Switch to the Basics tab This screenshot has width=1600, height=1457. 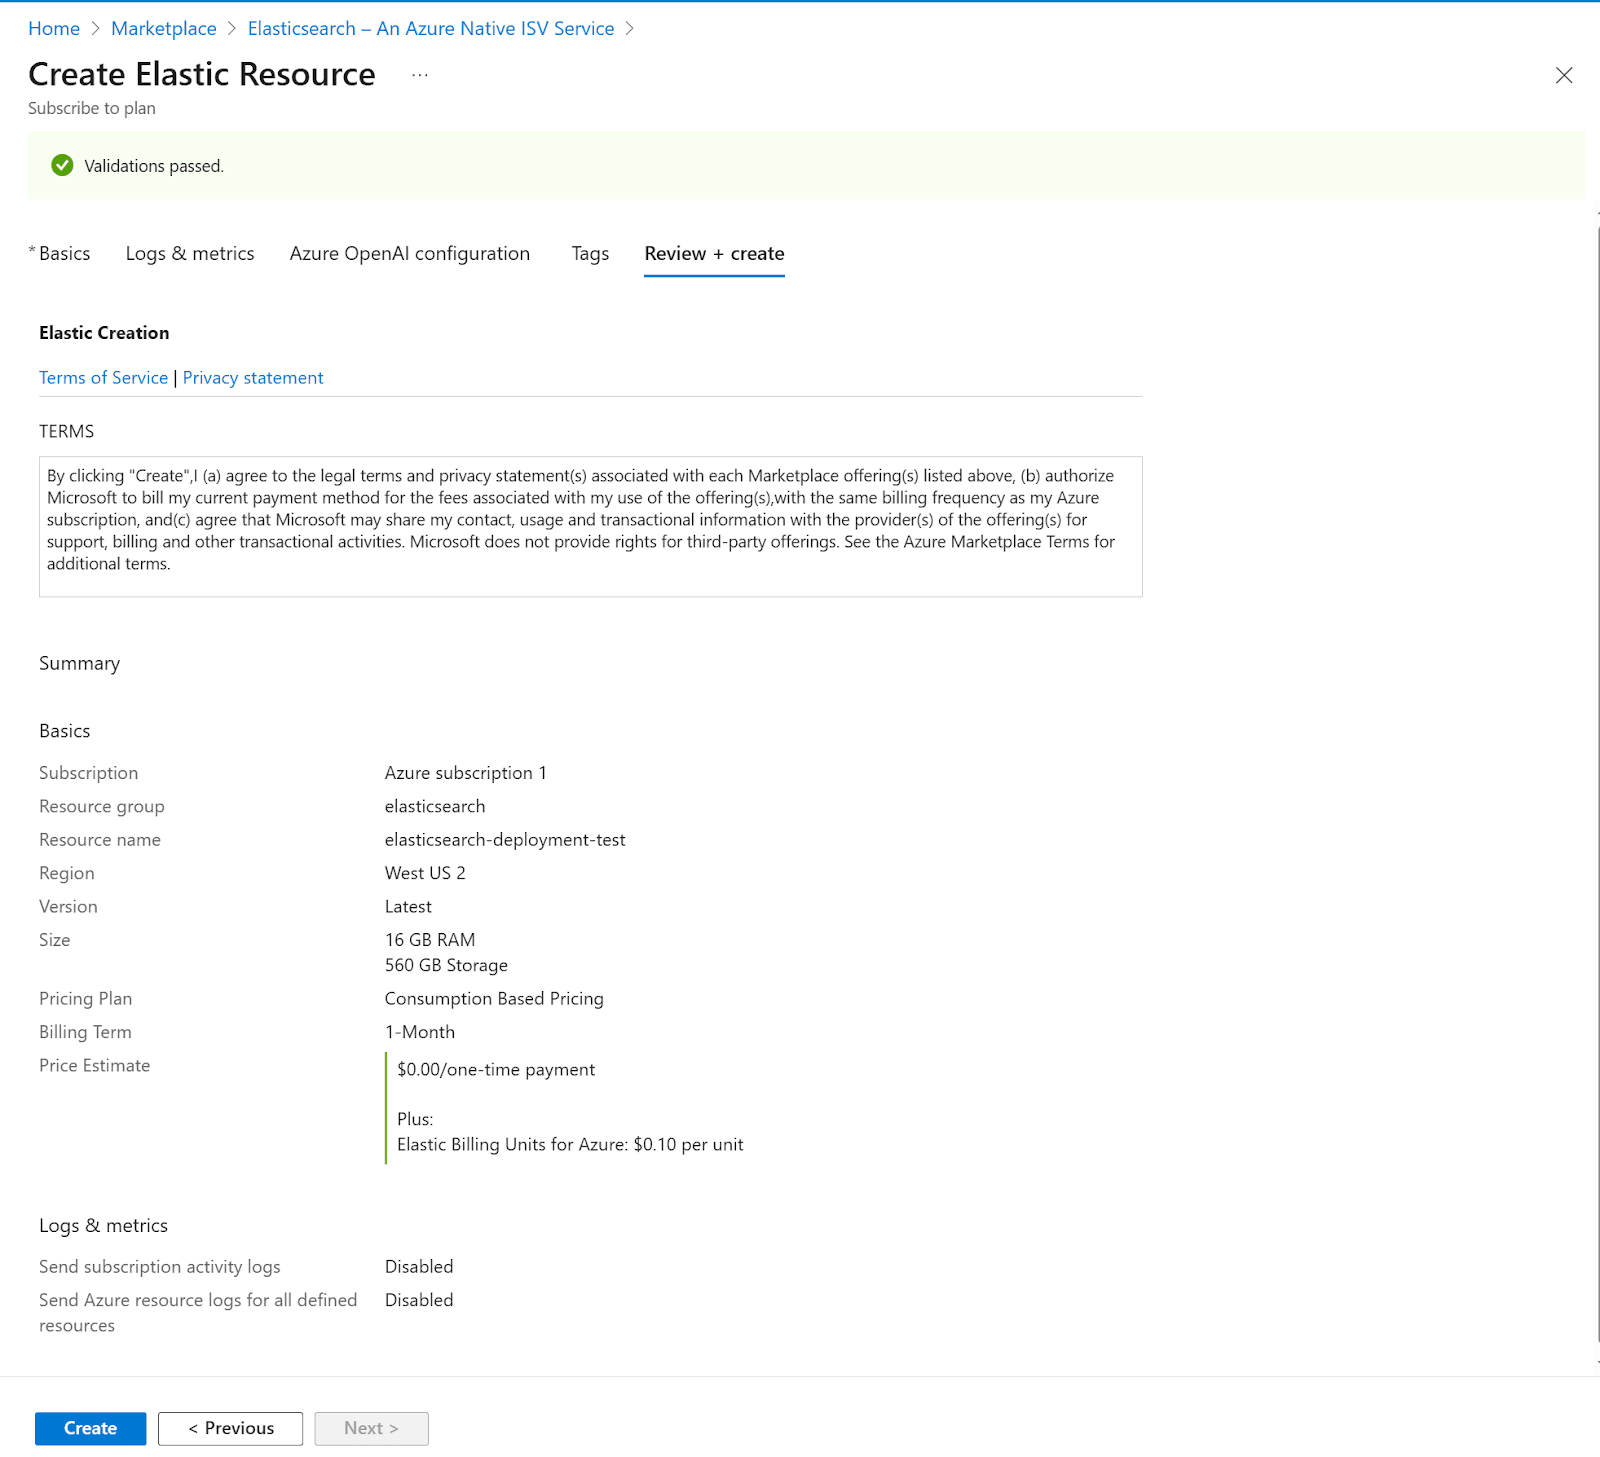coord(63,253)
